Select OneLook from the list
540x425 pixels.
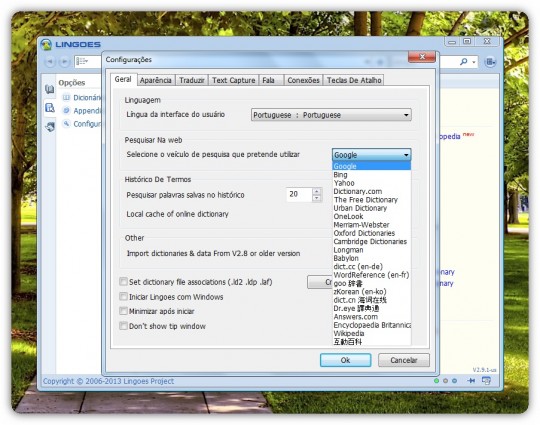tap(372, 216)
